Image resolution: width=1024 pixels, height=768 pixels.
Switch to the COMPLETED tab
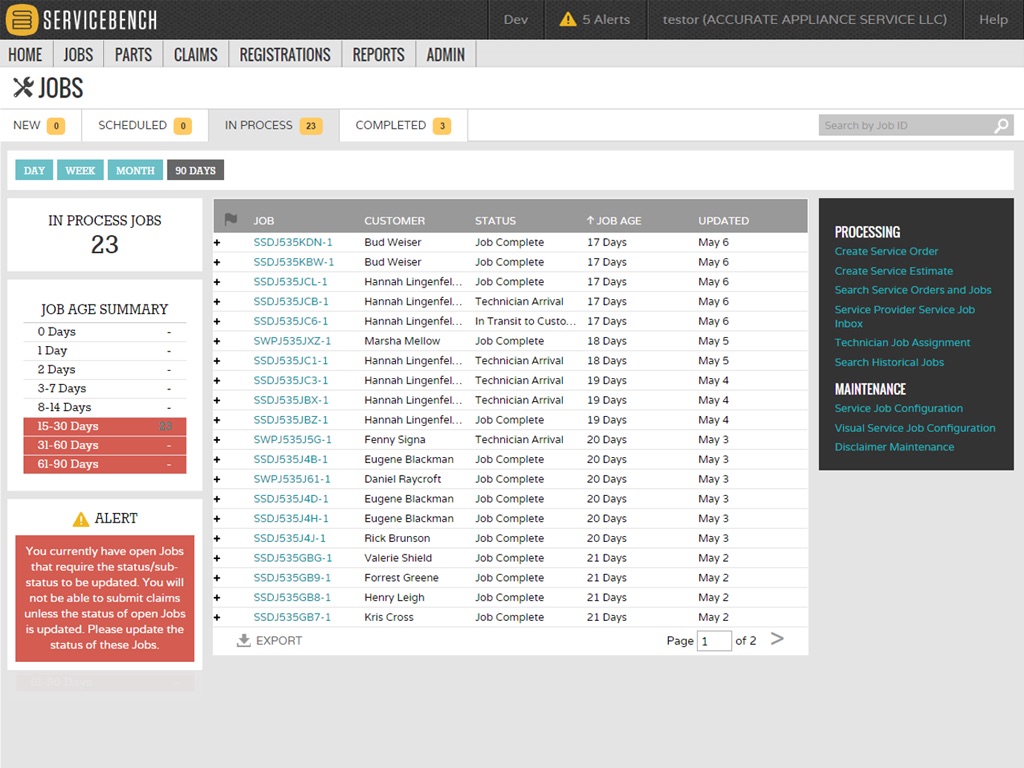[403, 125]
